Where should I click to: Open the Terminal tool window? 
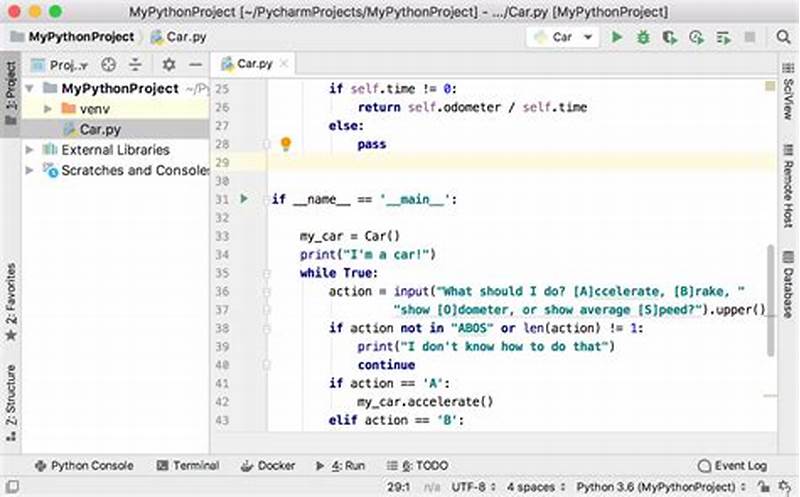pyautogui.click(x=188, y=465)
